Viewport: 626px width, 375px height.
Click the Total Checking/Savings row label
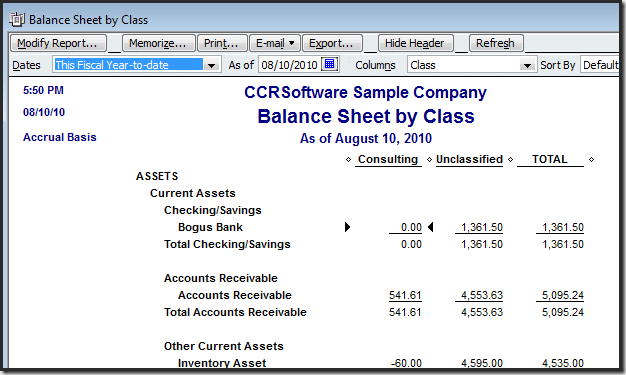pos(227,244)
